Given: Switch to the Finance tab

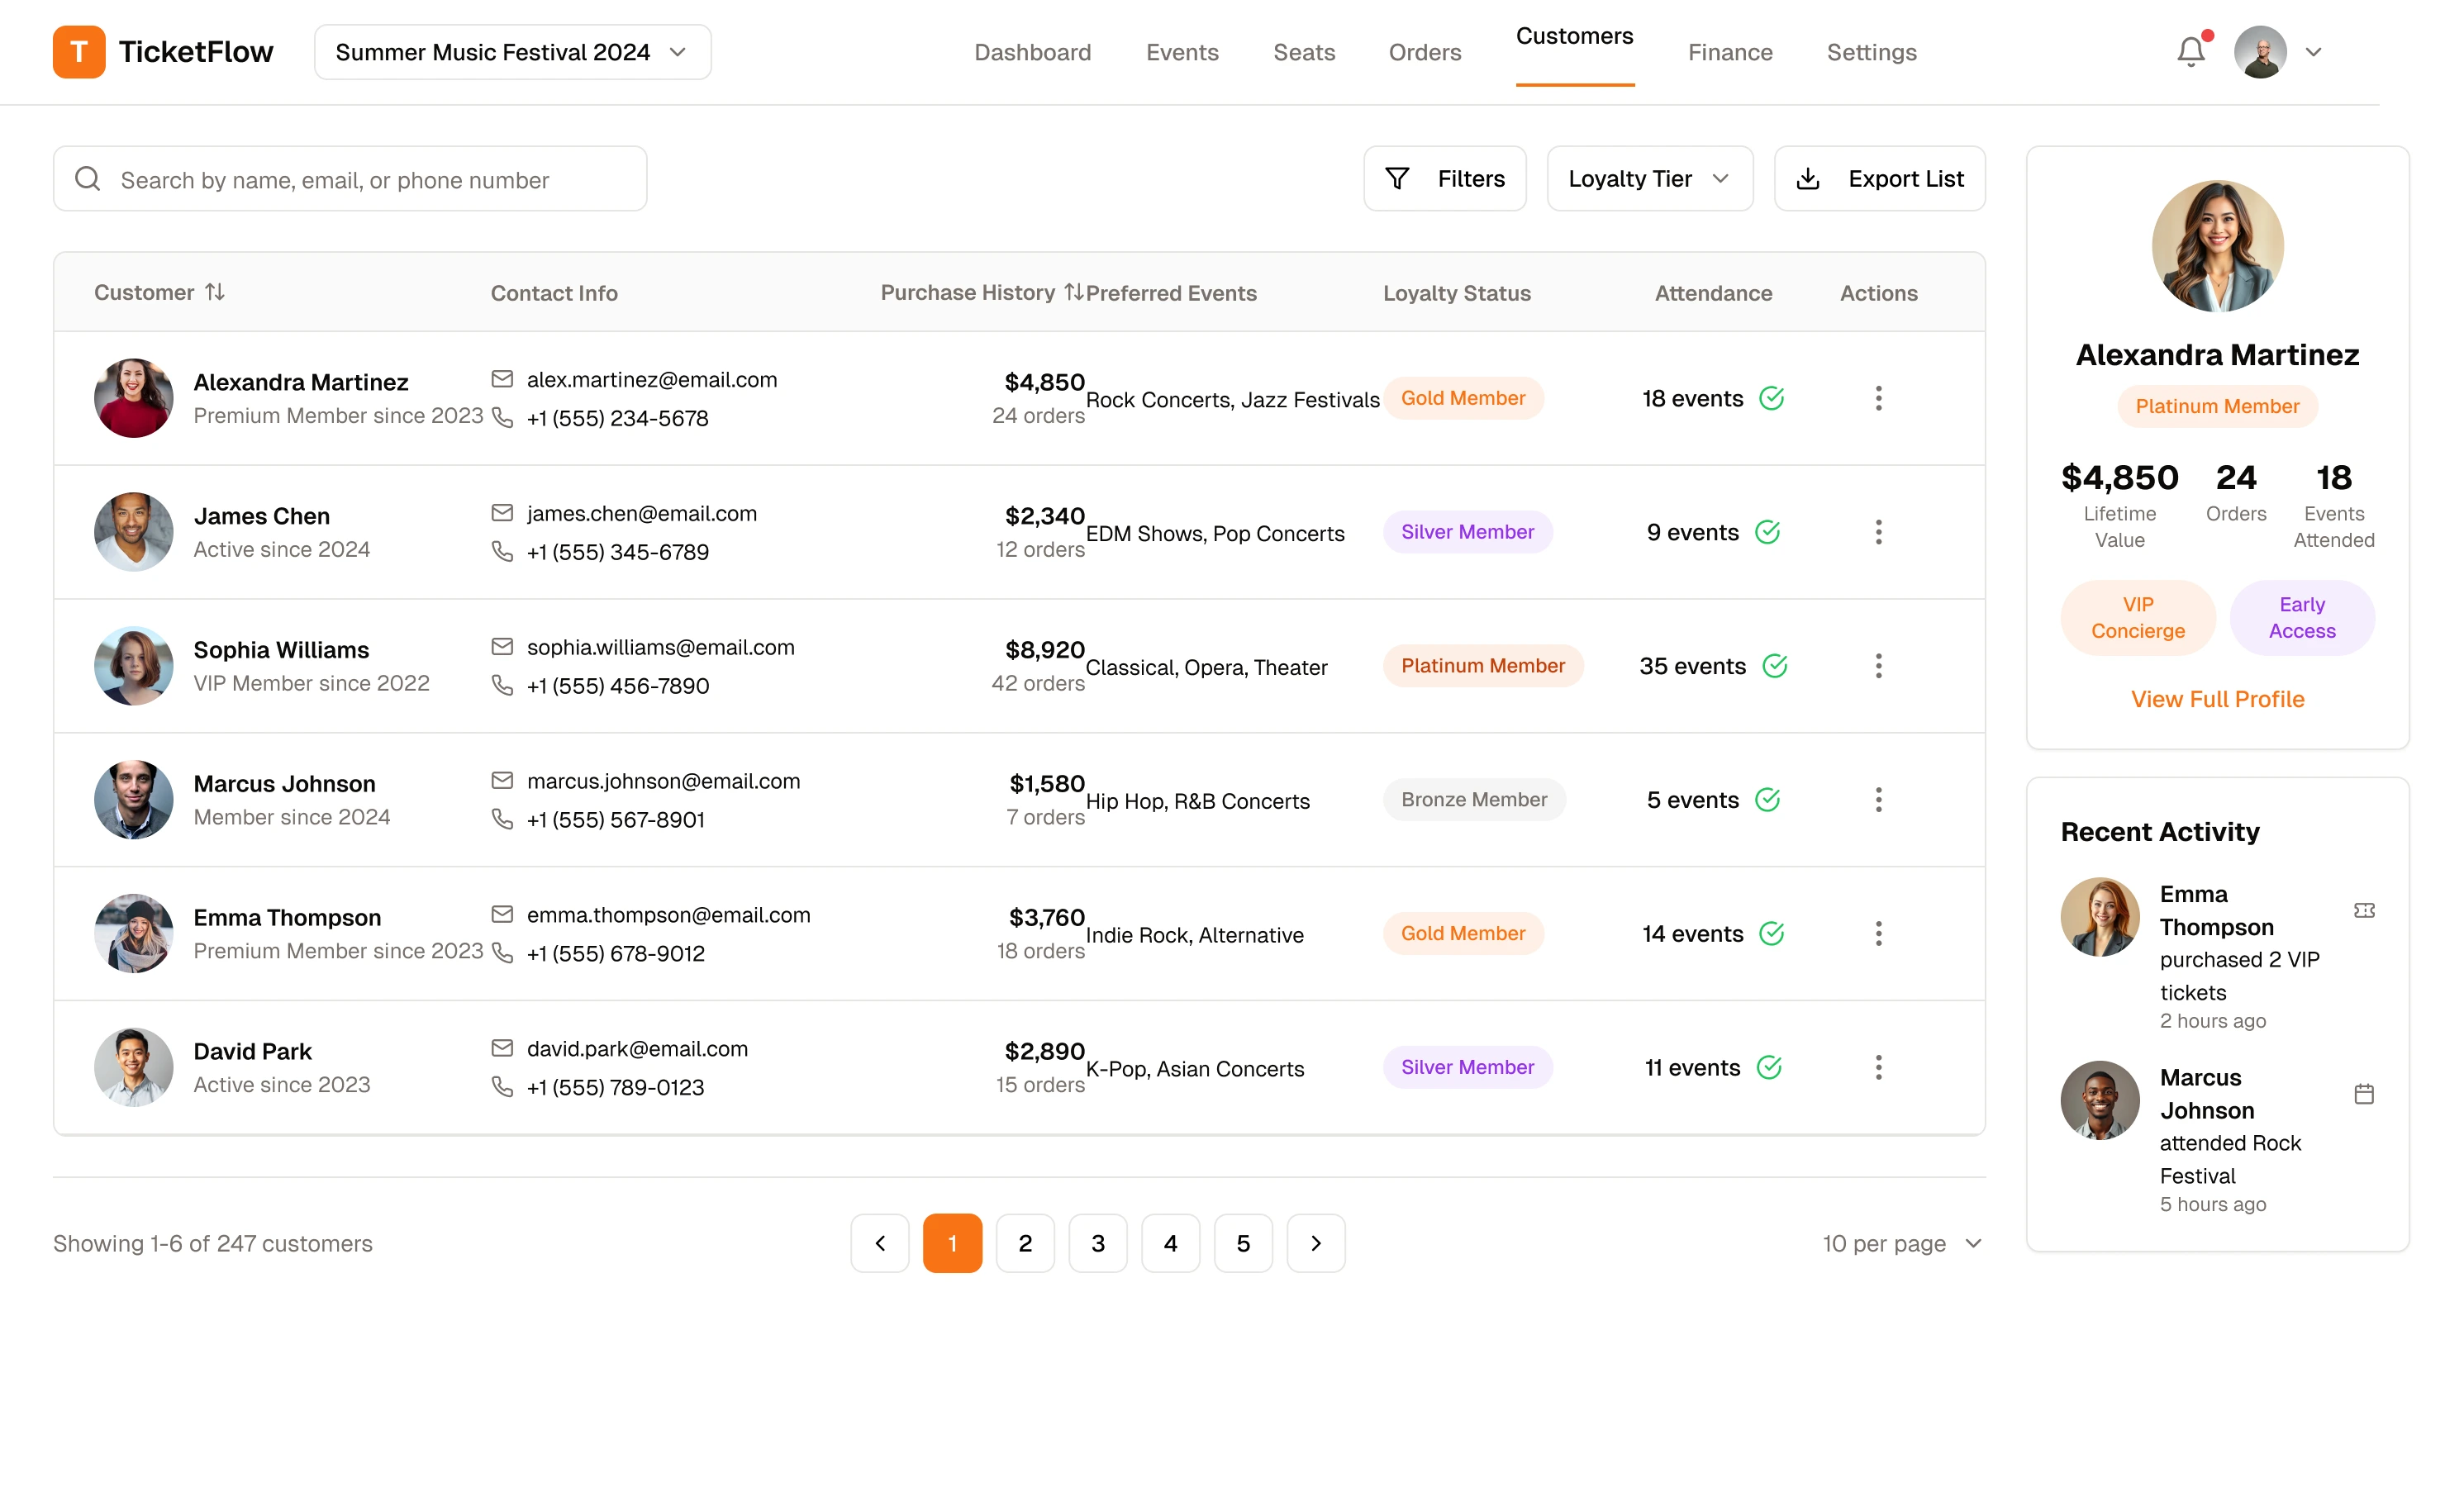Looking at the screenshot, I should coord(1730,52).
